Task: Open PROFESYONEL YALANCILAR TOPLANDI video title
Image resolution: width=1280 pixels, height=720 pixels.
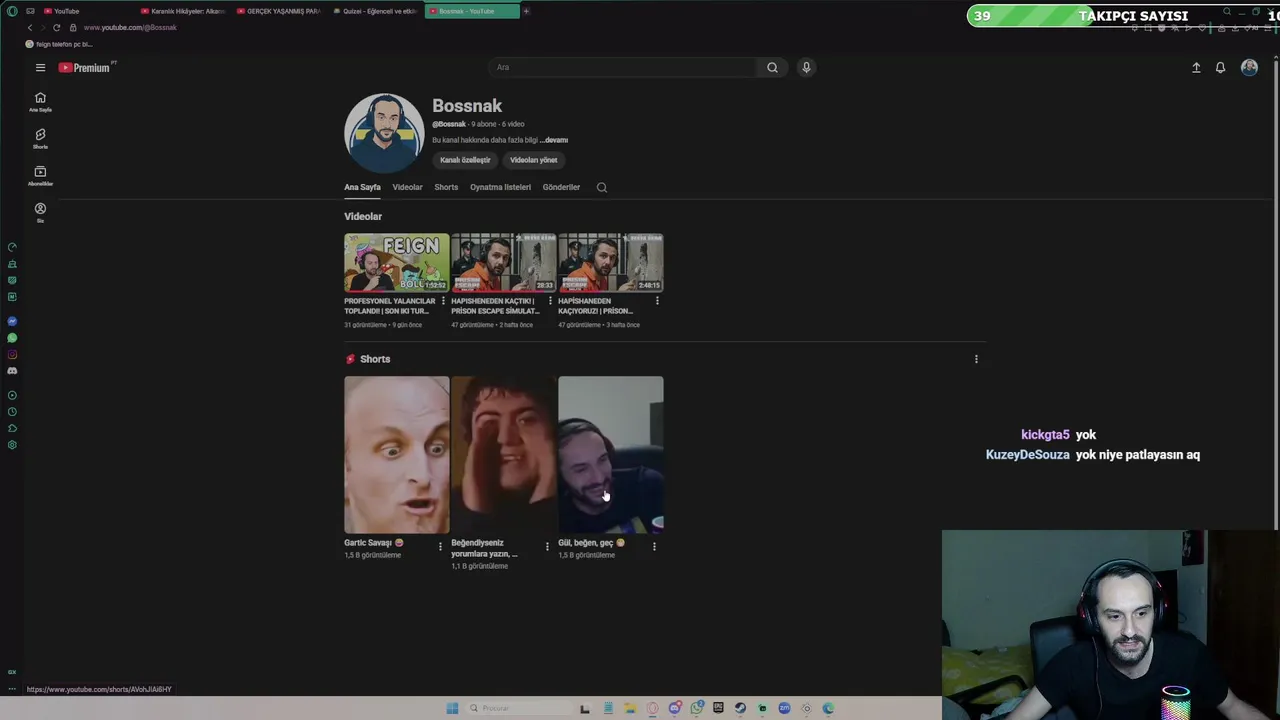Action: click(390, 306)
